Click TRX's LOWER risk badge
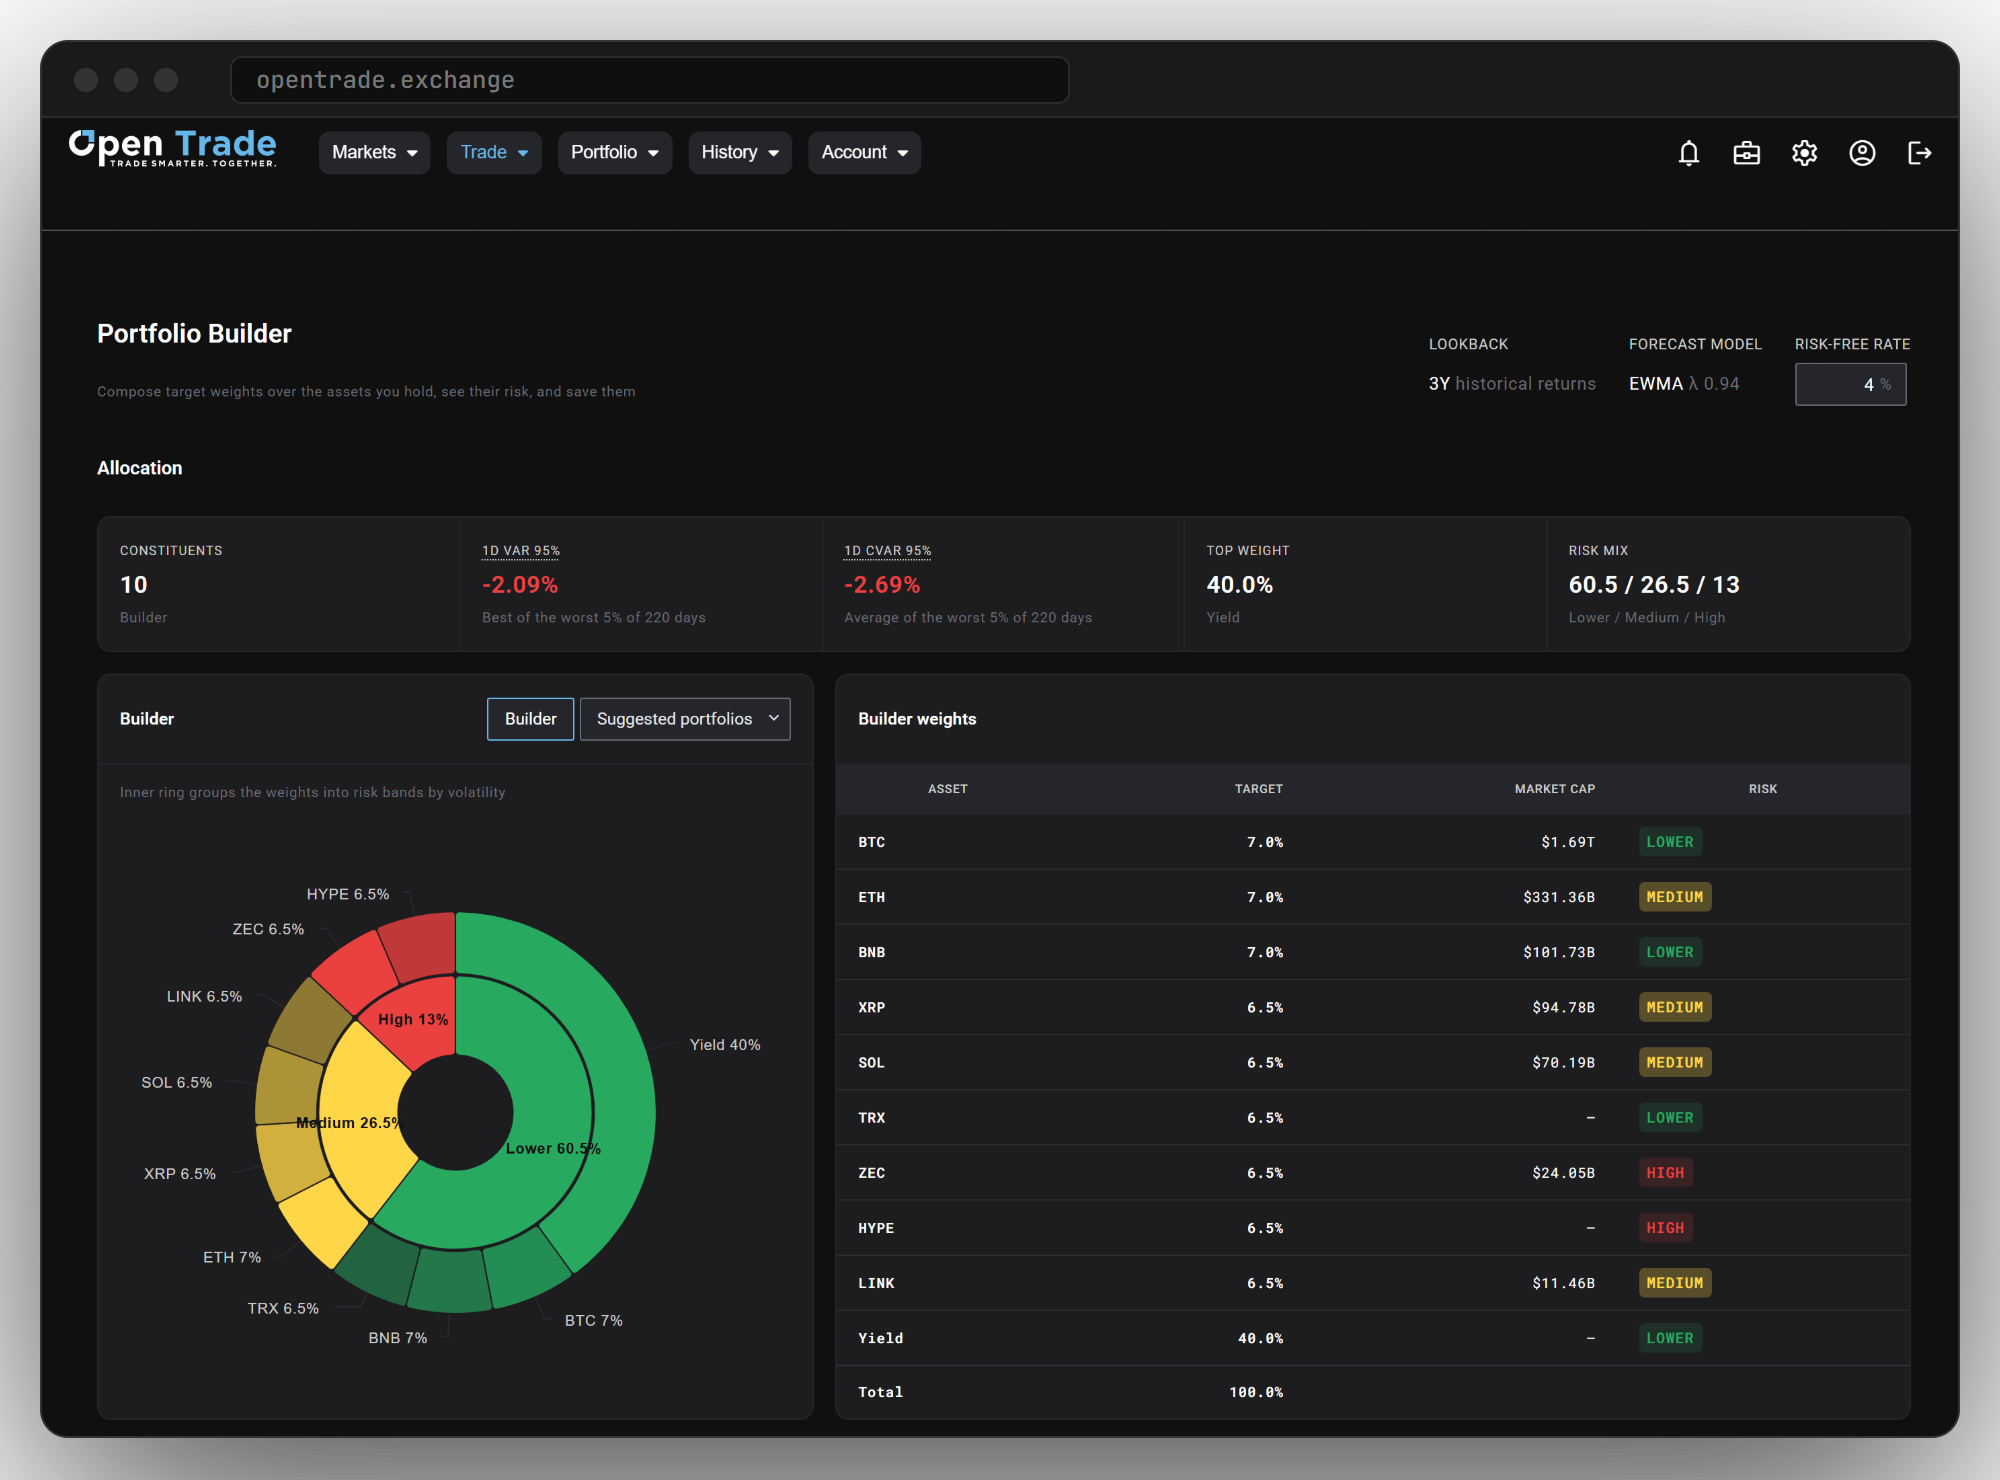The height and width of the screenshot is (1480, 2000). tap(1670, 1118)
